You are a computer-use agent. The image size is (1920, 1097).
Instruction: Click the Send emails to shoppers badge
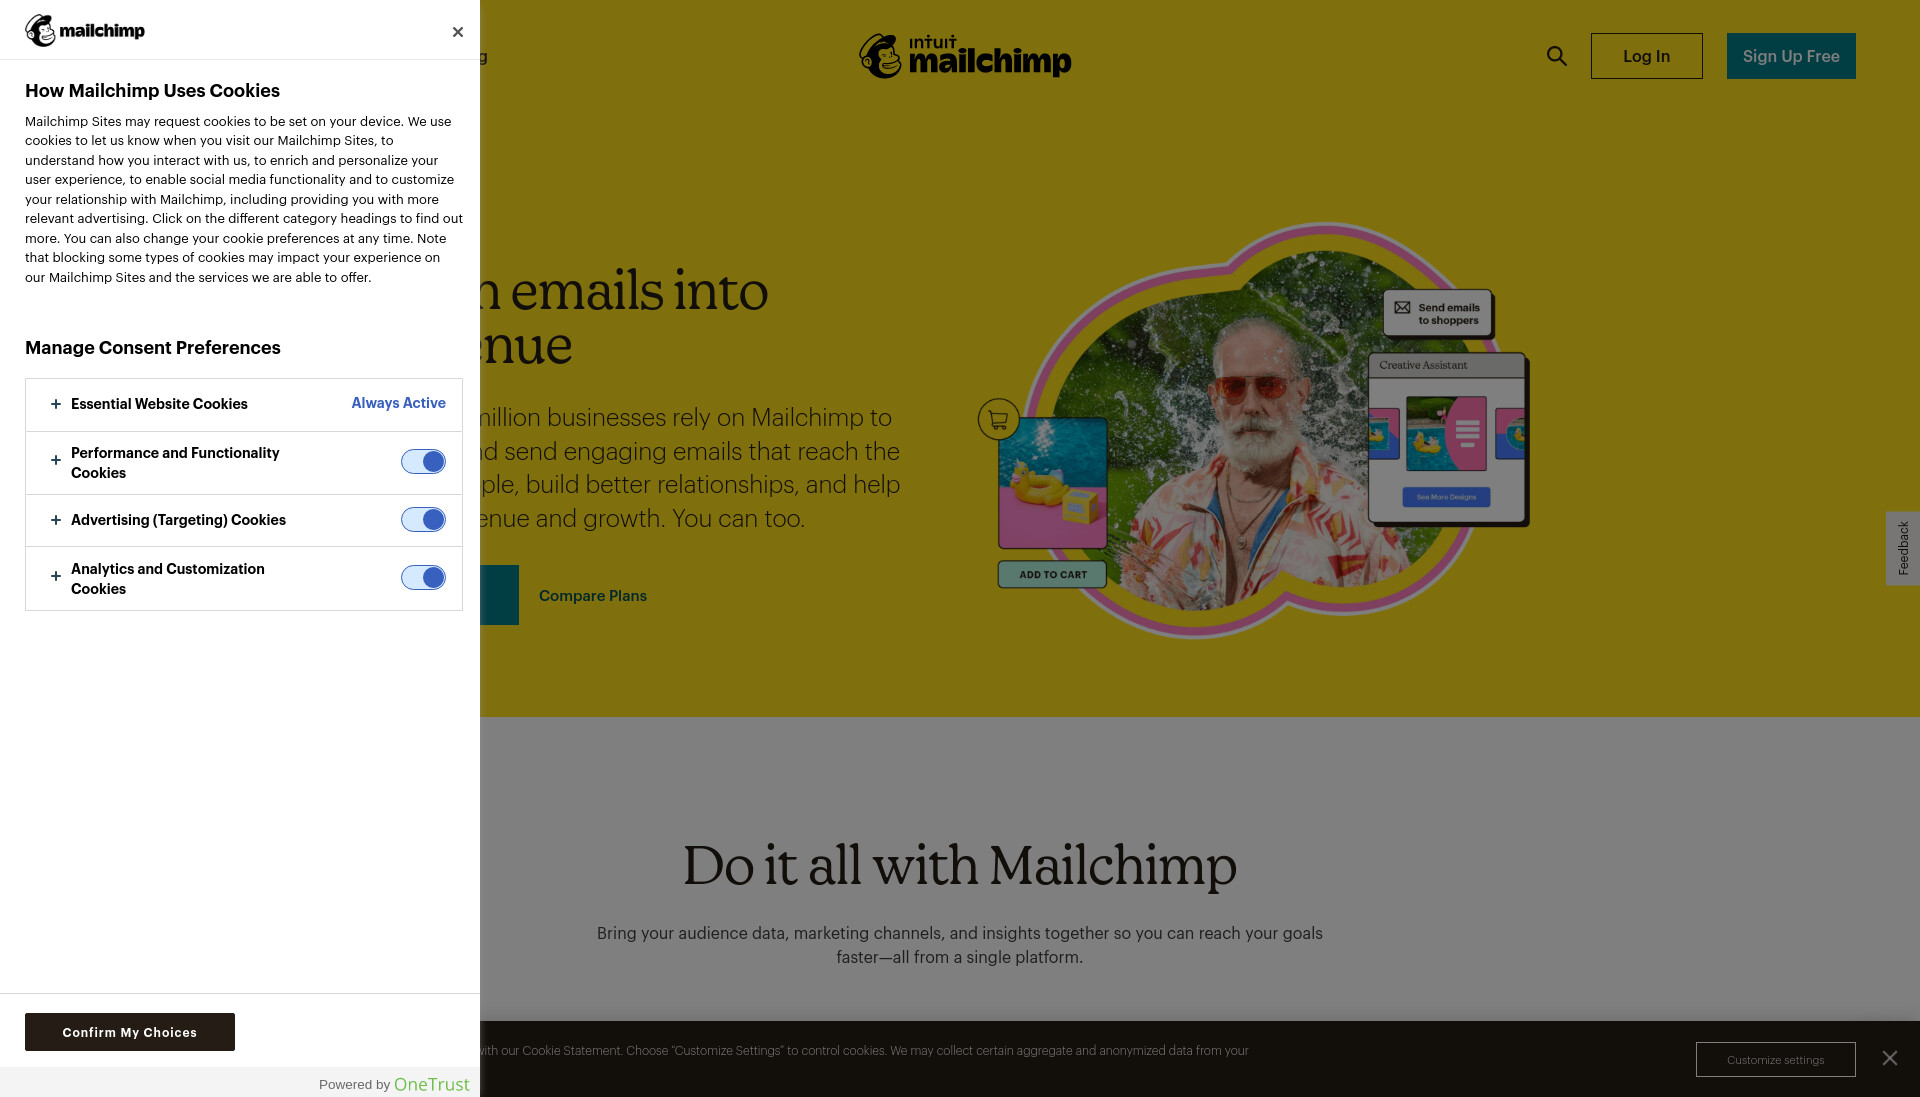click(x=1438, y=314)
